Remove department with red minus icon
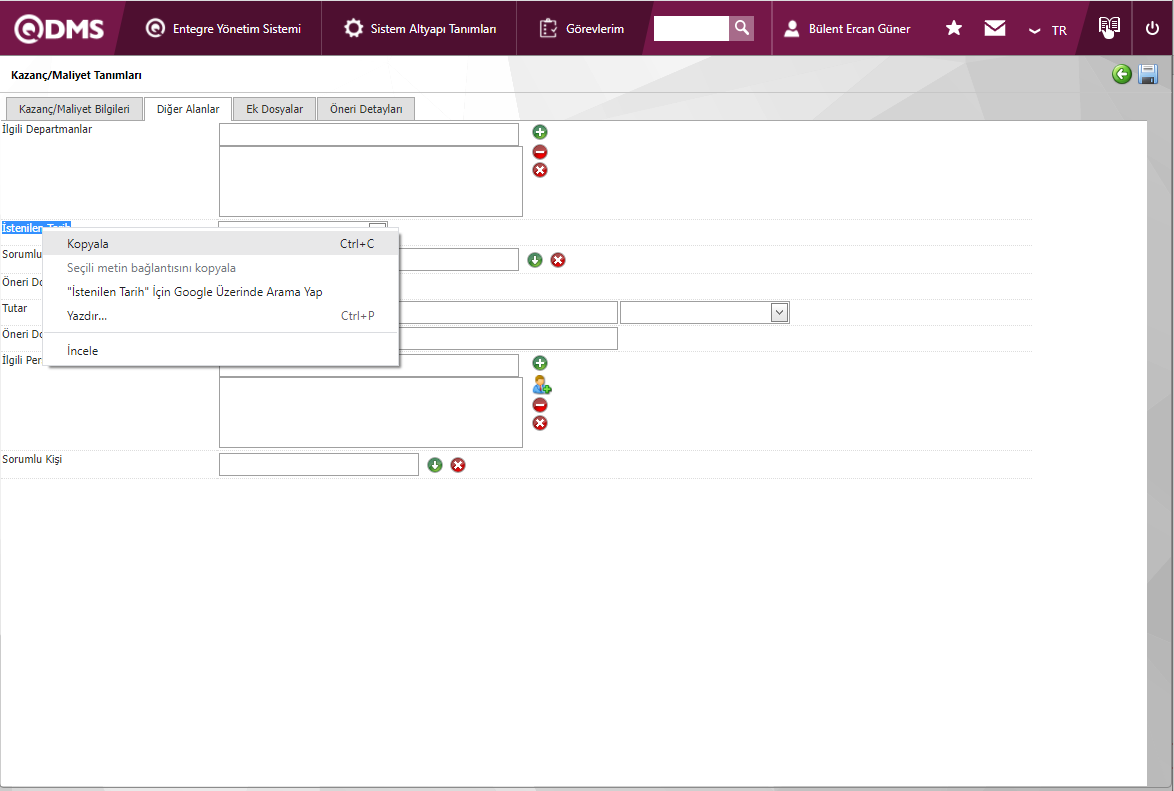 click(x=540, y=151)
